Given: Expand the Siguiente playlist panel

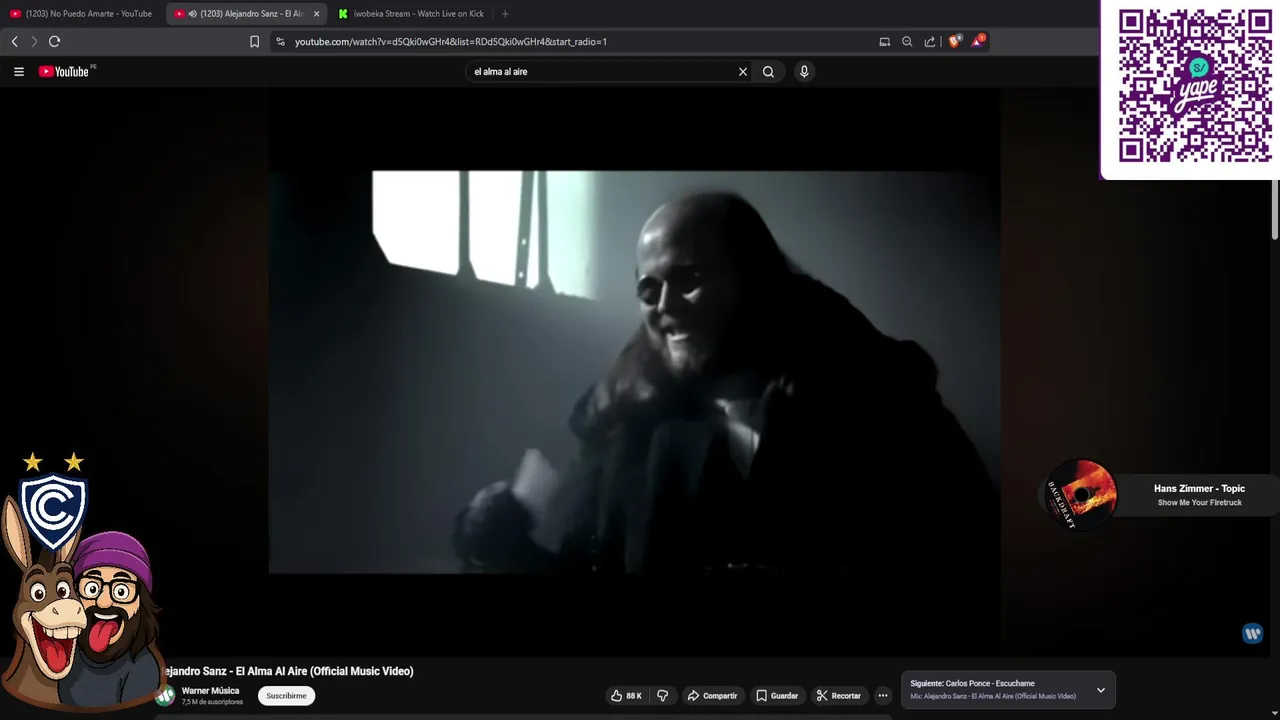Looking at the screenshot, I should (1101, 690).
